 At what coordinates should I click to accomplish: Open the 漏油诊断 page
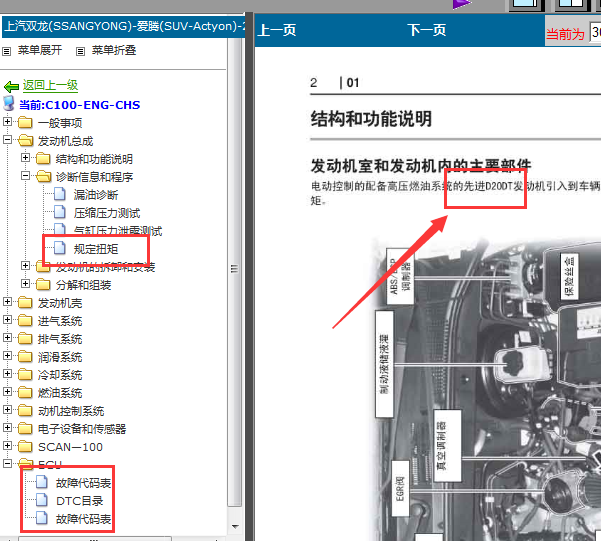coord(96,195)
